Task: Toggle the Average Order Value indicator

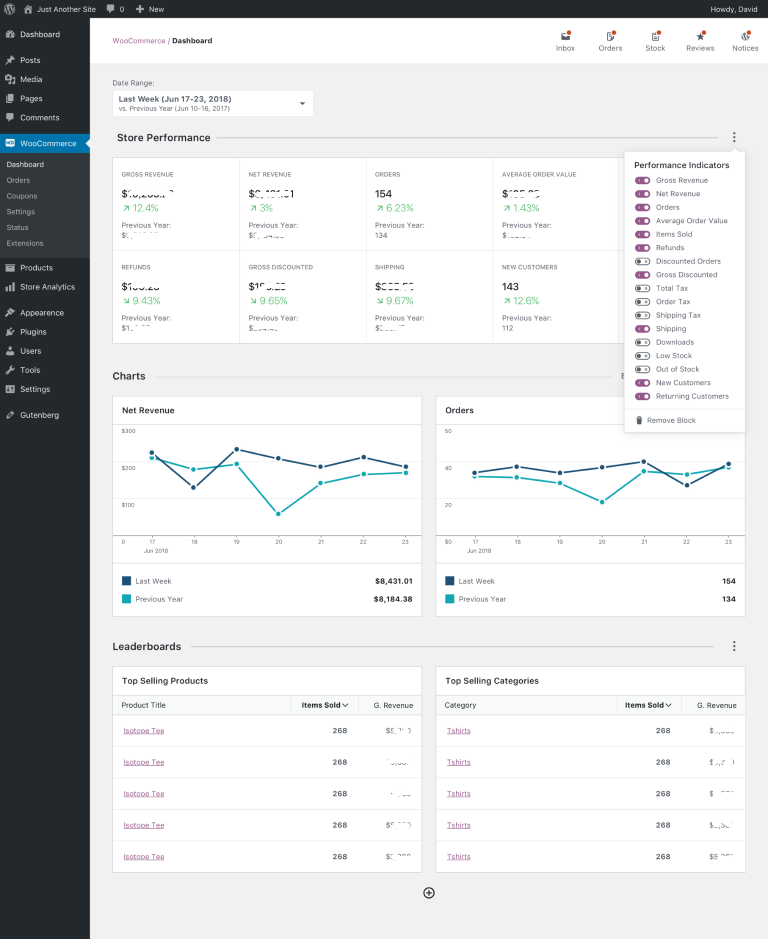Action: coord(643,221)
